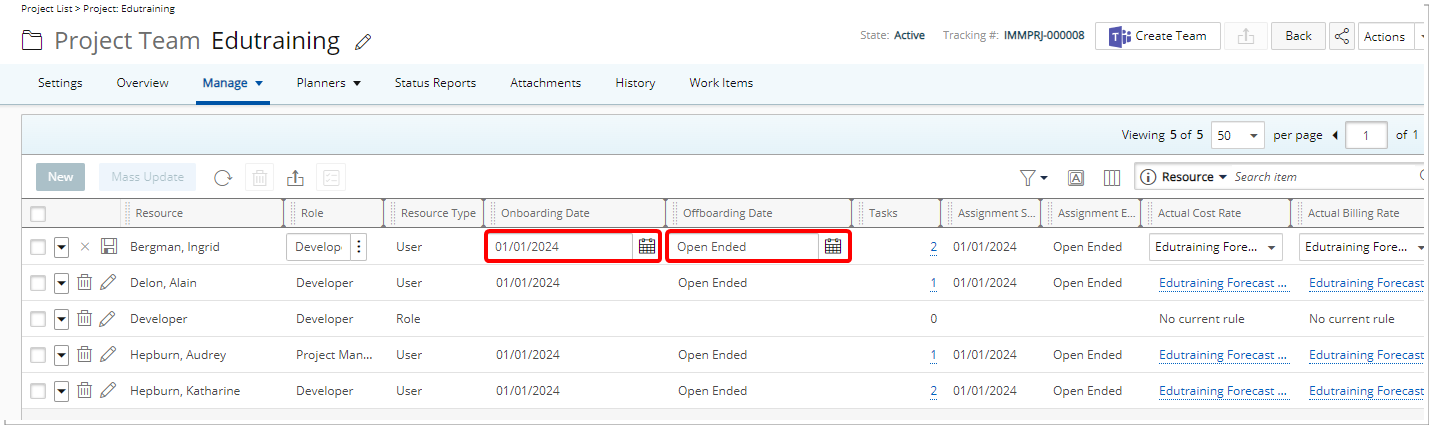Edit project name with the pencil icon
Screen dimensions: 1429x425
363,42
